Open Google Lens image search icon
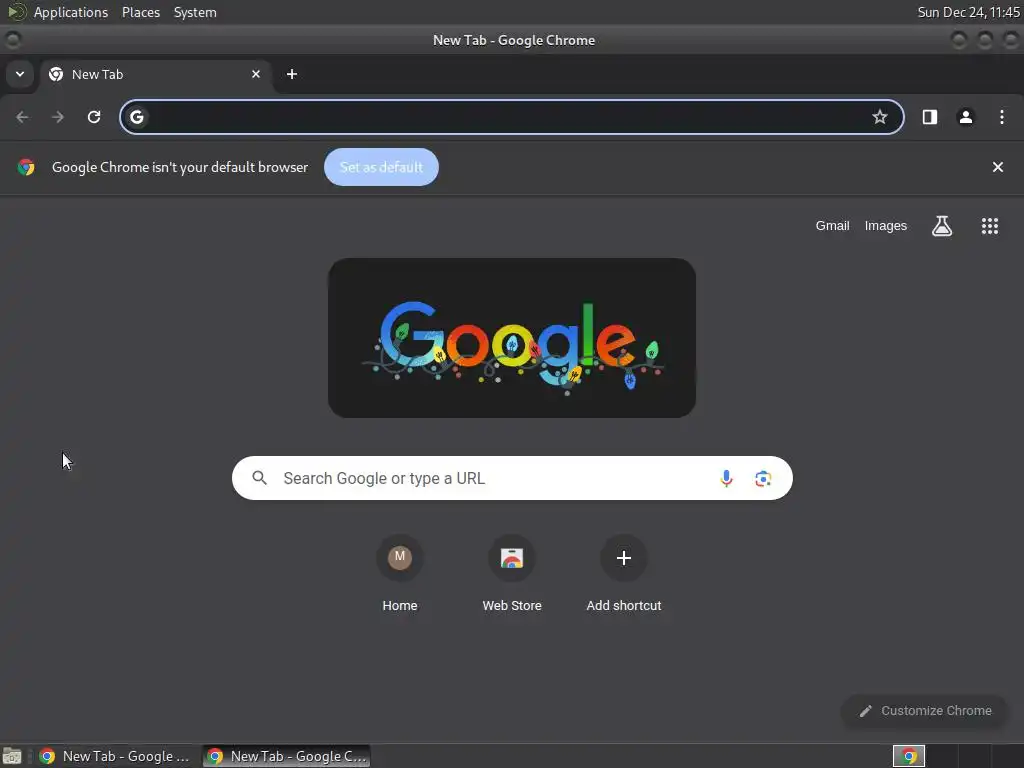 (x=763, y=478)
